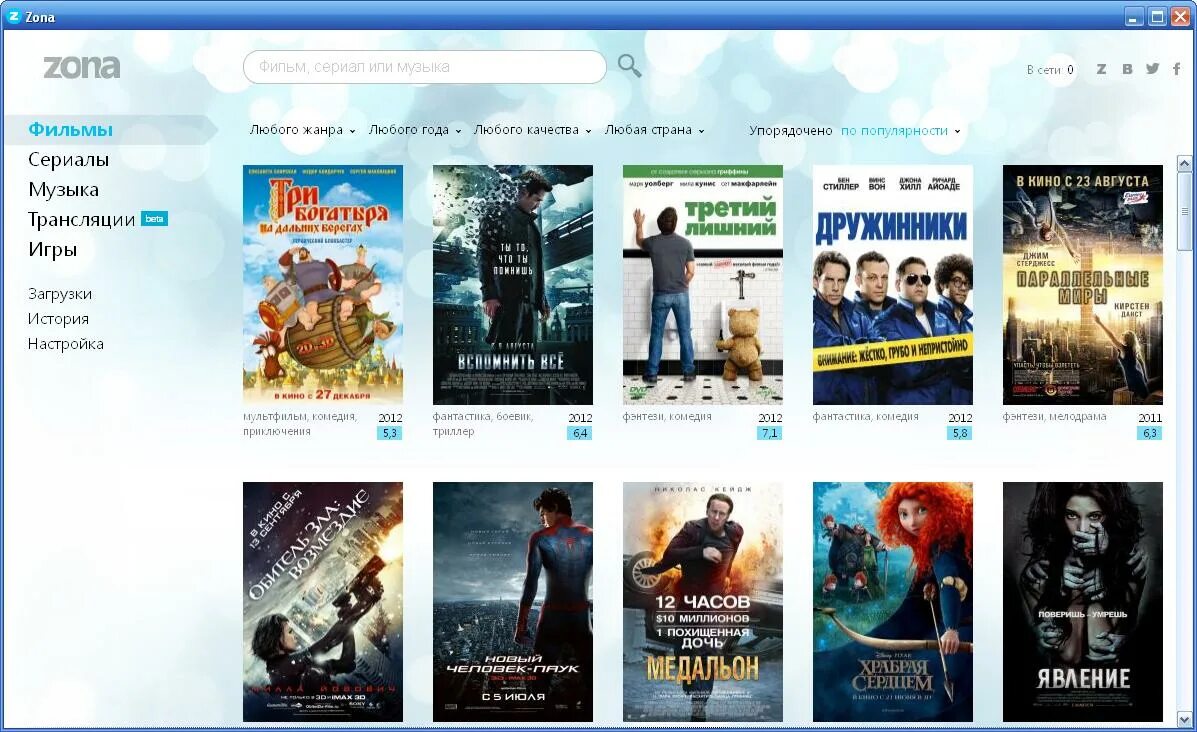Click genre text 'фэнтези, мелодрама'
The image size is (1197, 732).
1054,416
